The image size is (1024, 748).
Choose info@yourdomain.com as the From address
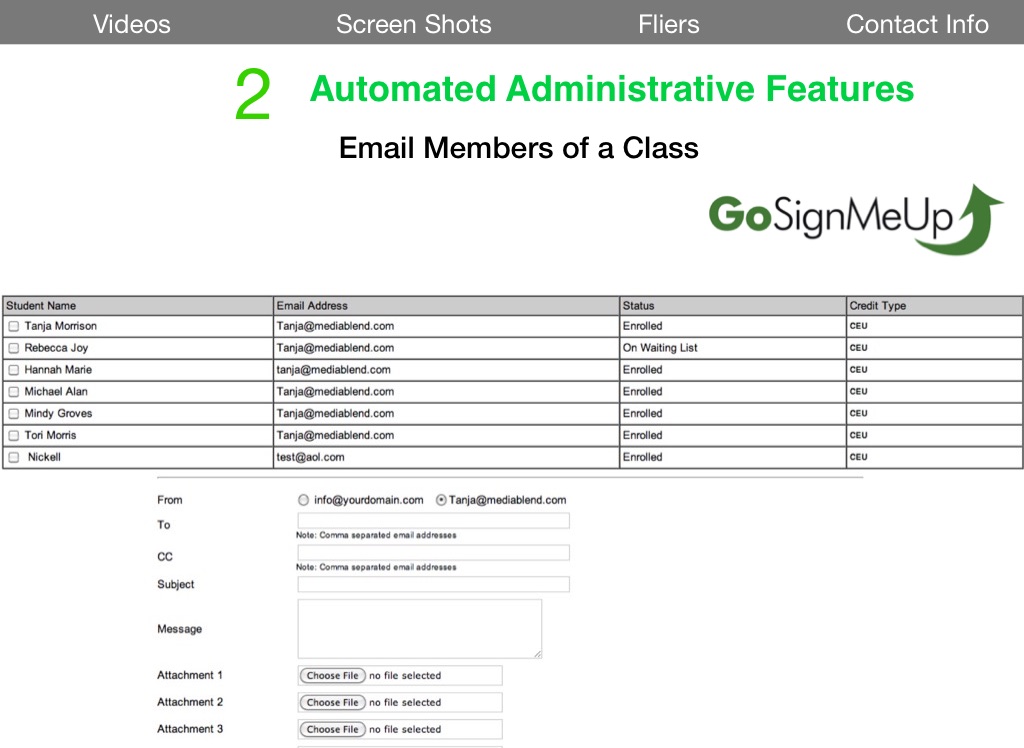pyautogui.click(x=304, y=500)
